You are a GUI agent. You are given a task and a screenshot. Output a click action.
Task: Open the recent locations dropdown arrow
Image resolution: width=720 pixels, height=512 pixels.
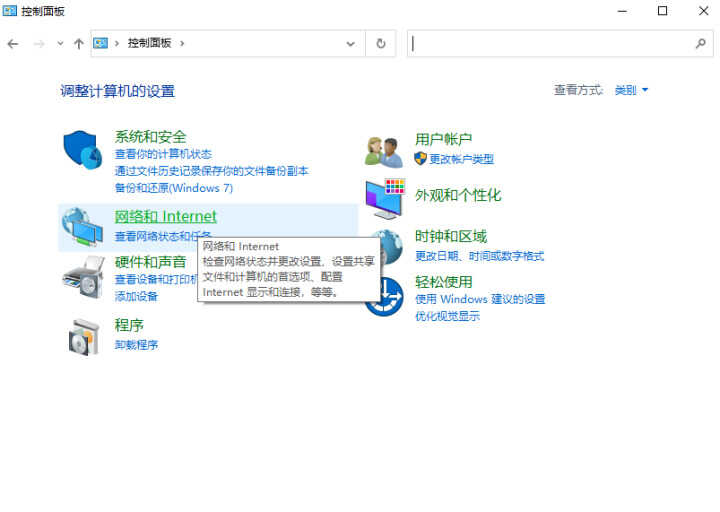60,44
